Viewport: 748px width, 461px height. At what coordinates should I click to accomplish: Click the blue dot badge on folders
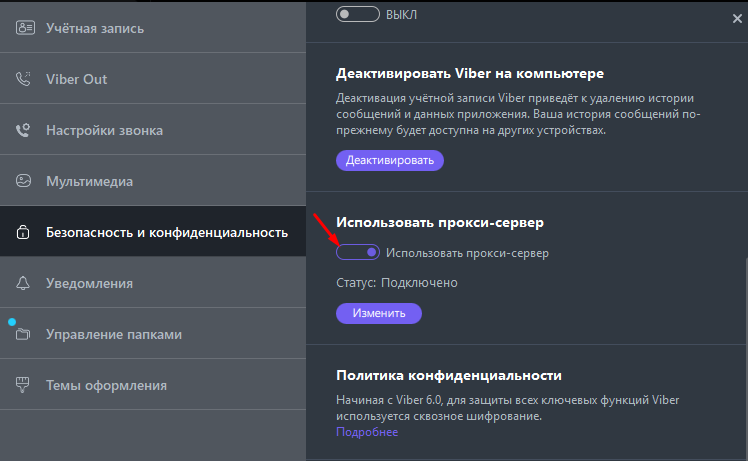click(12, 322)
